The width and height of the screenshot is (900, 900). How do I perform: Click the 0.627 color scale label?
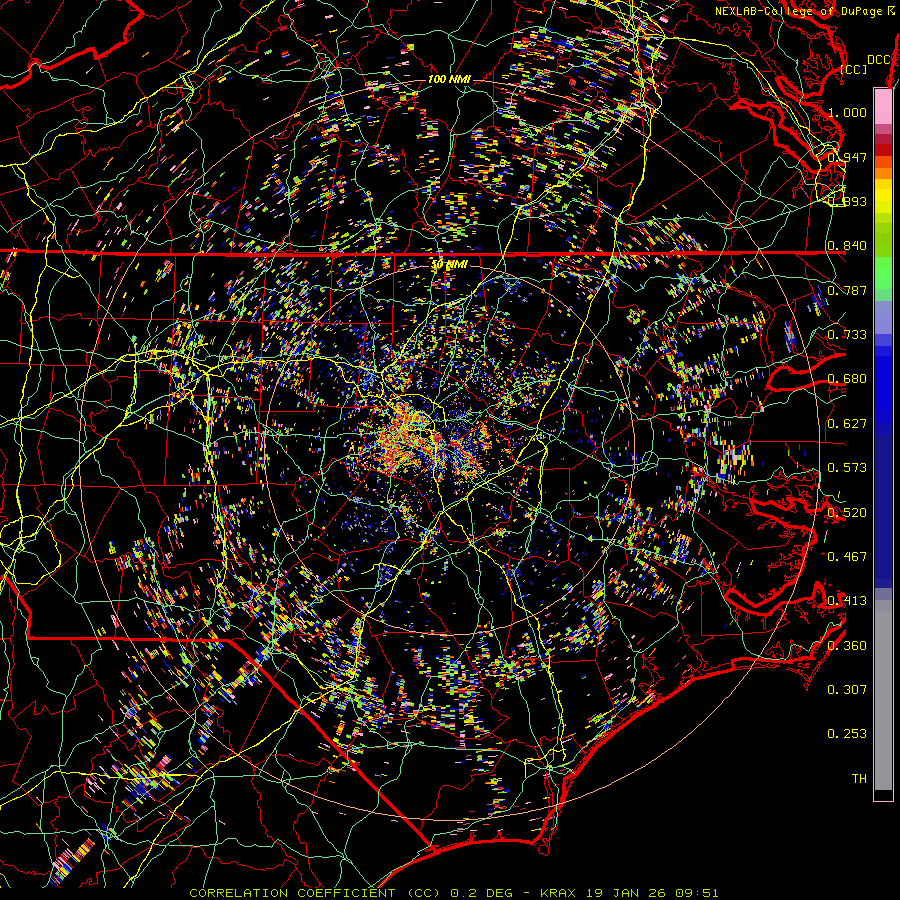tap(847, 424)
